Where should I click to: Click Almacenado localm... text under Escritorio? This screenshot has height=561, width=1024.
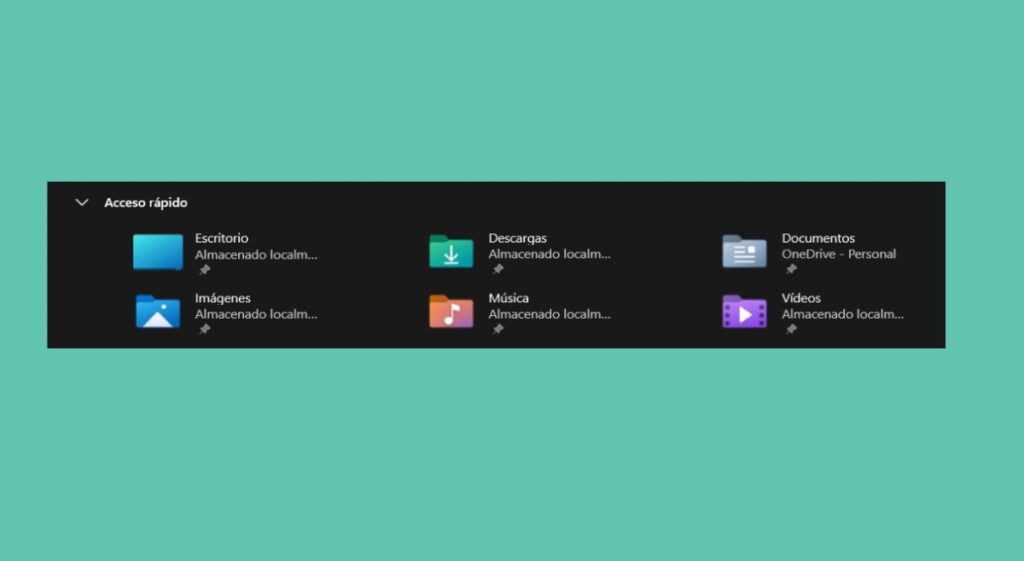(x=256, y=255)
